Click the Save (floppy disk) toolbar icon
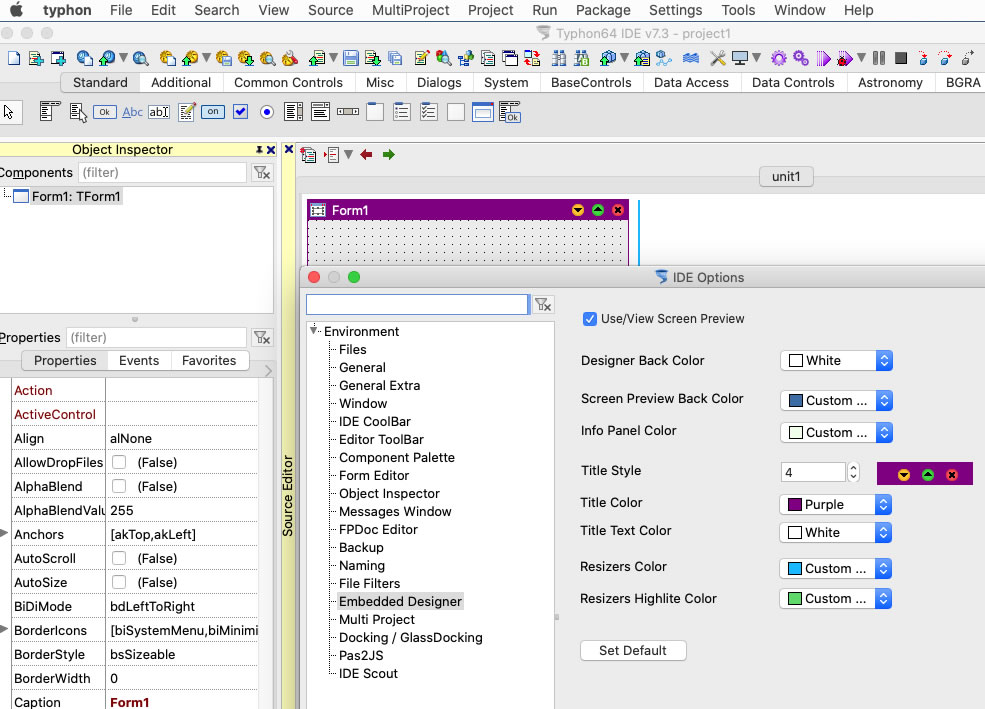Screen dimensions: 985x709 [351, 58]
